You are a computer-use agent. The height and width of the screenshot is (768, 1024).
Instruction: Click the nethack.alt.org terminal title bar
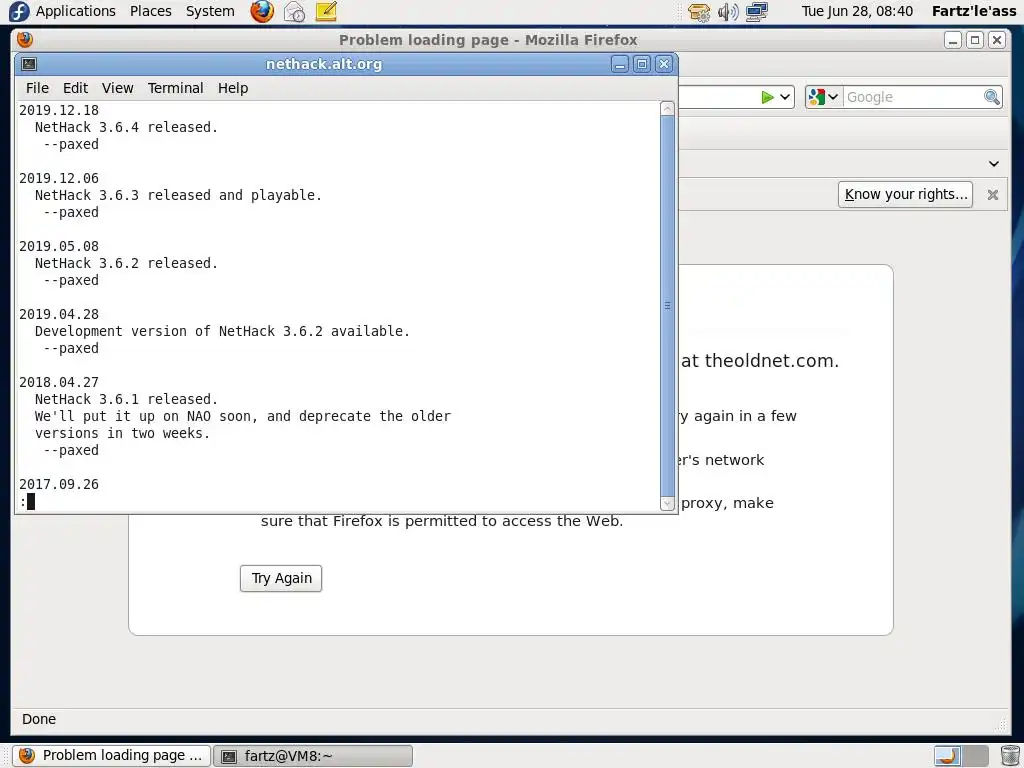[323, 64]
